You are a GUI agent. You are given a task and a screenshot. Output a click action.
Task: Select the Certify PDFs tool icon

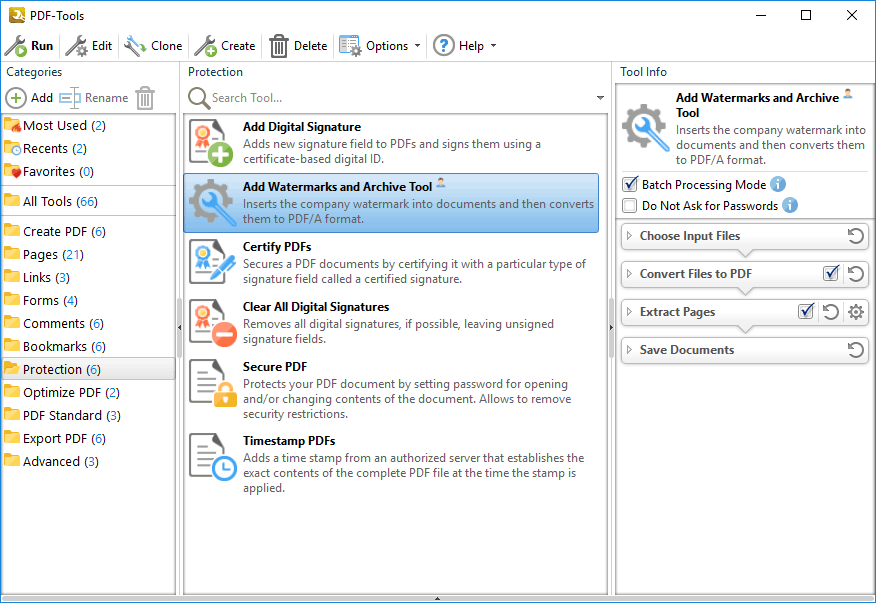(212, 262)
